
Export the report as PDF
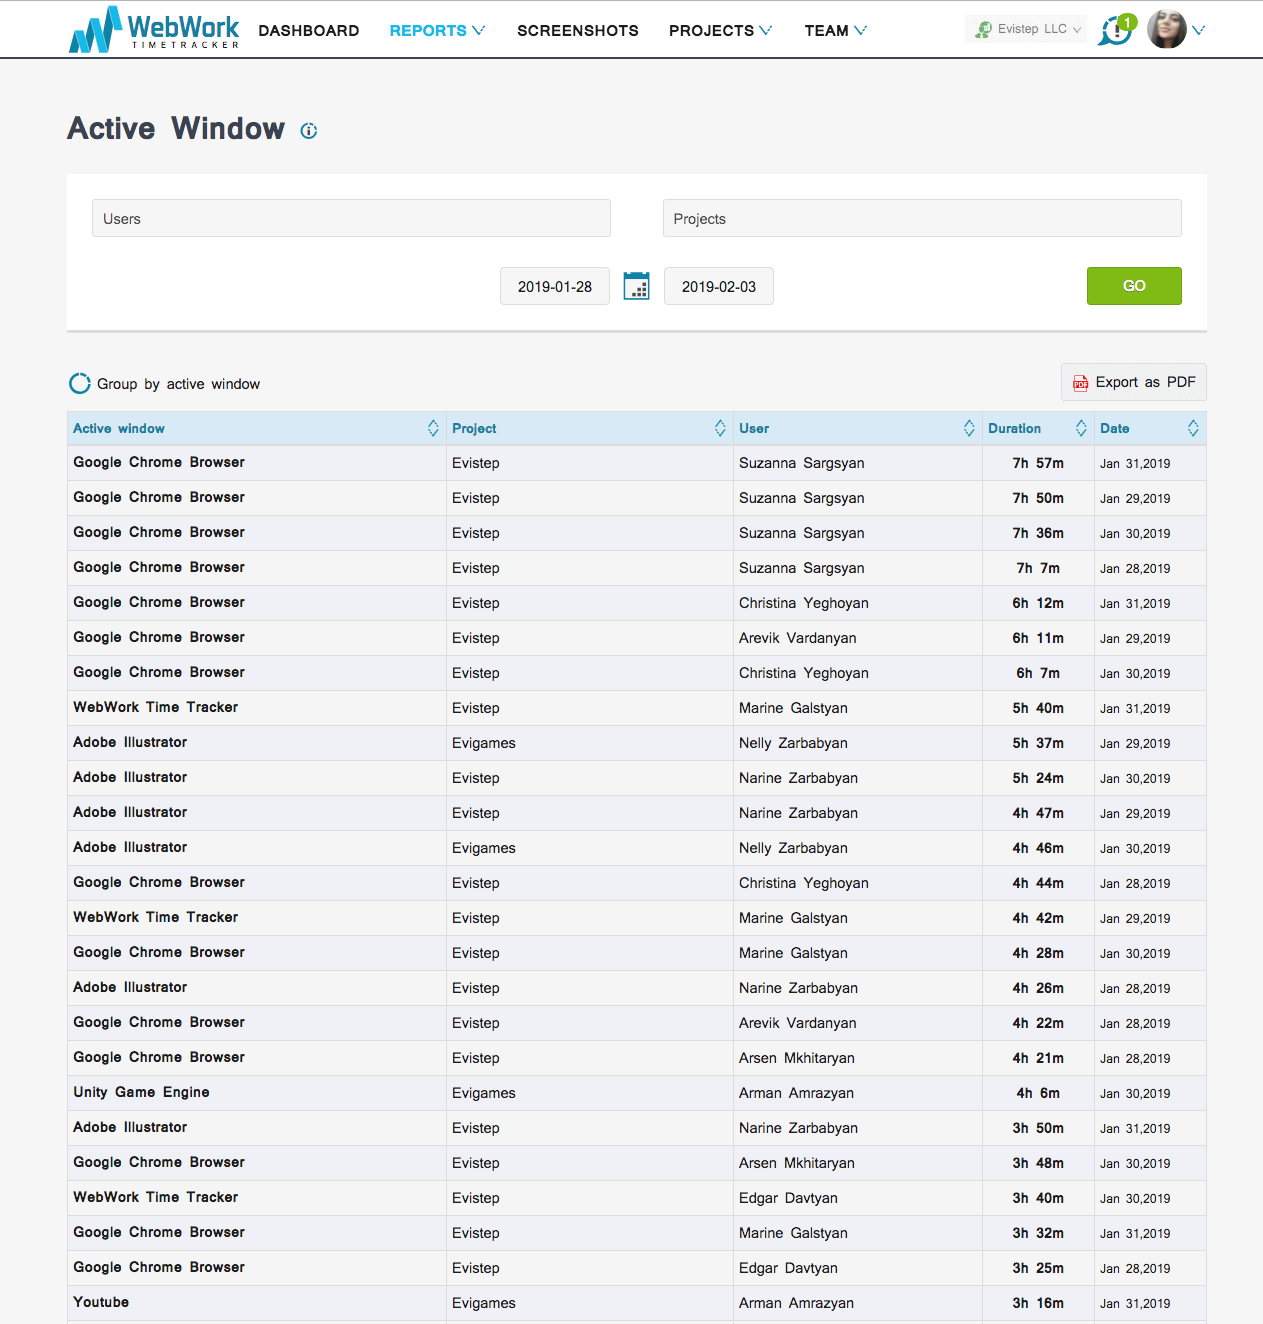coord(1134,382)
